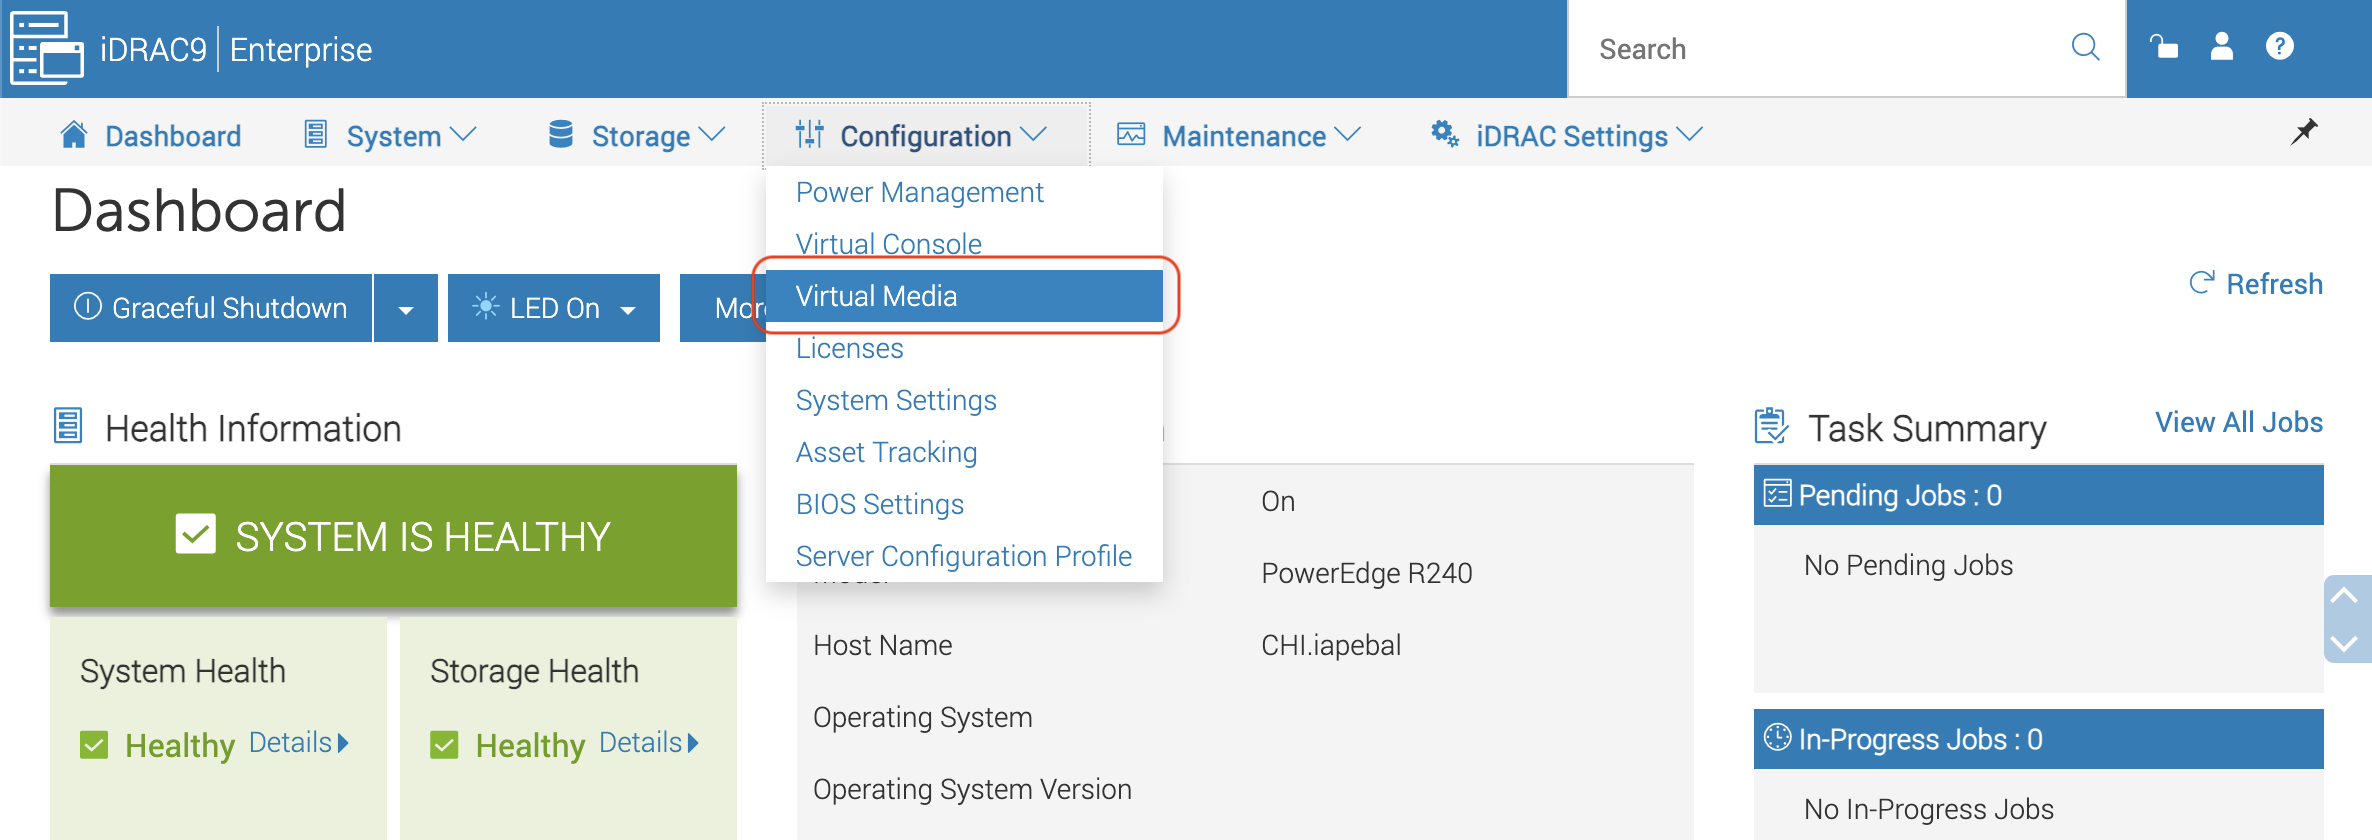This screenshot has width=2372, height=840.
Task: Go to the Dashboard tab
Action: [x=150, y=135]
